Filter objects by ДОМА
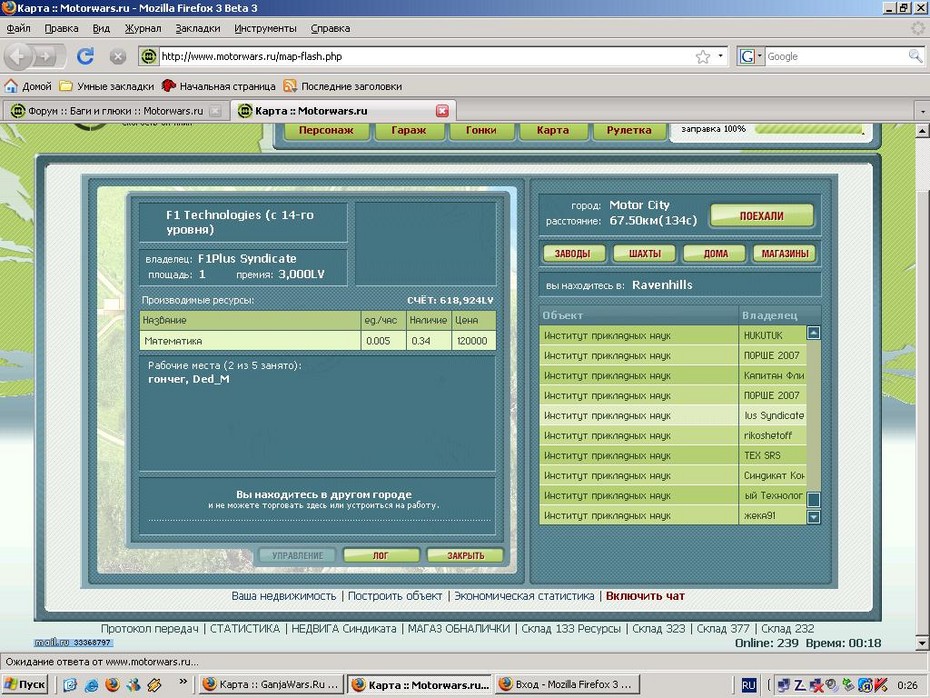Viewport: 930px width, 698px height. click(715, 253)
